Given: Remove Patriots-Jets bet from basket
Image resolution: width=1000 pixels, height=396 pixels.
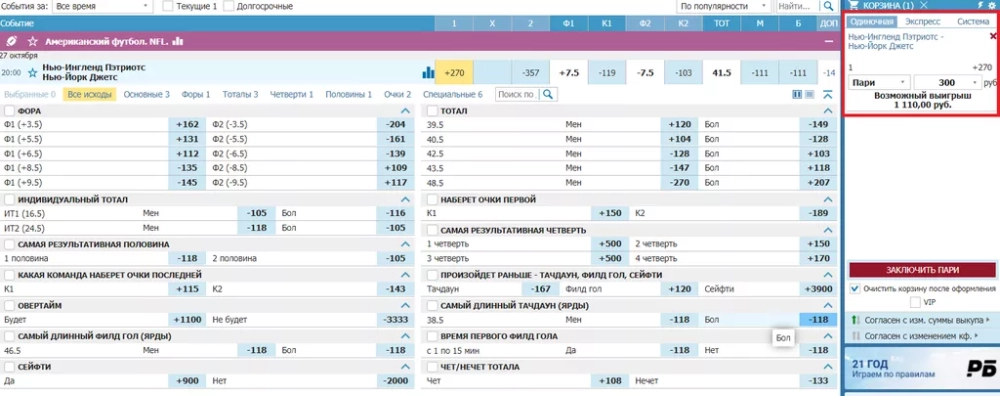Looking at the screenshot, I should (992, 36).
